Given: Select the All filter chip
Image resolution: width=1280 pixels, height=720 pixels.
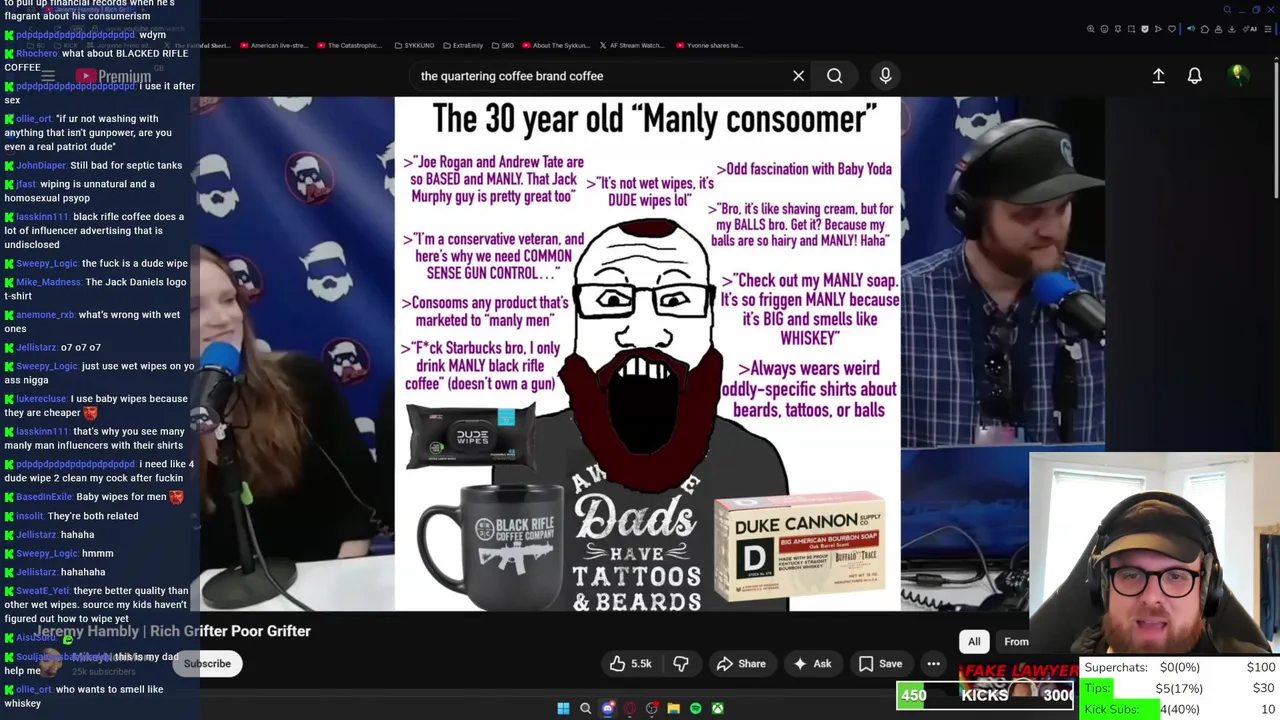Looking at the screenshot, I should pos(974,642).
